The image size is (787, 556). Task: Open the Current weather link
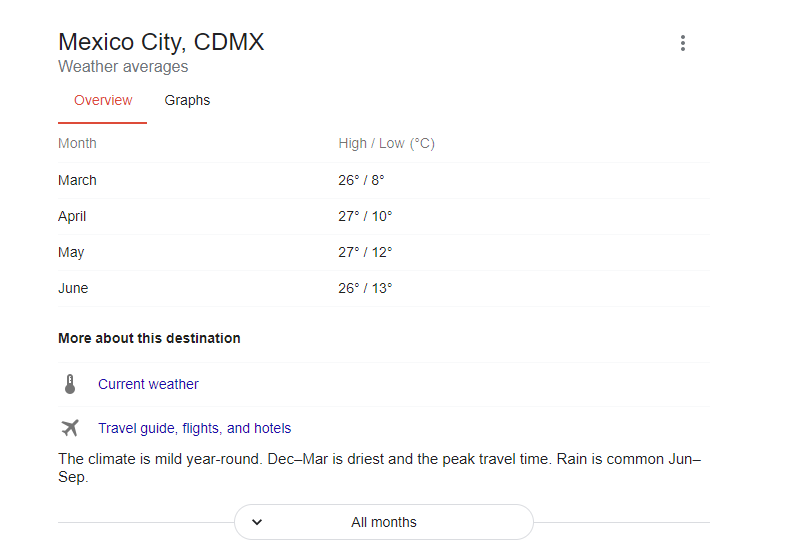[148, 384]
